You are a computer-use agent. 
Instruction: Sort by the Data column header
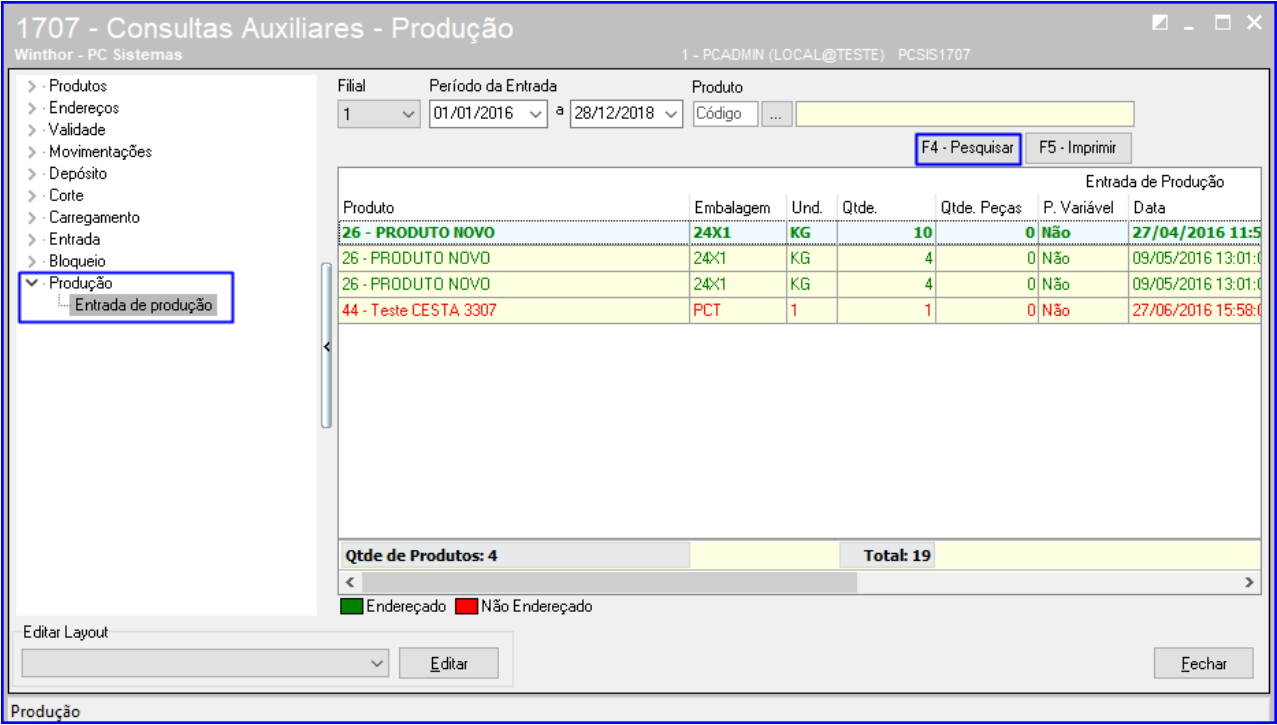coord(1195,207)
